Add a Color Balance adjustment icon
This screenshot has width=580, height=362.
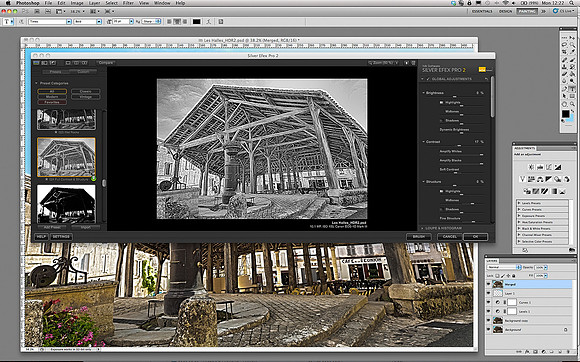point(540,179)
